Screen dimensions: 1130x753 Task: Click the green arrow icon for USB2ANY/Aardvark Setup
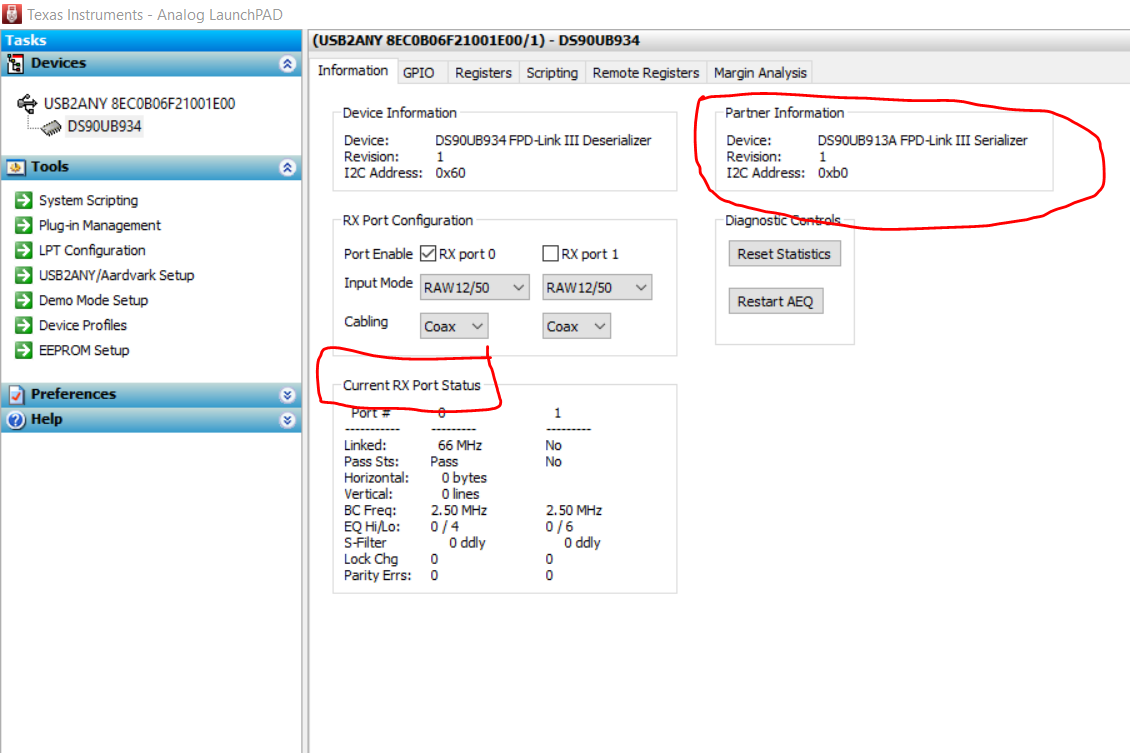(x=24, y=275)
